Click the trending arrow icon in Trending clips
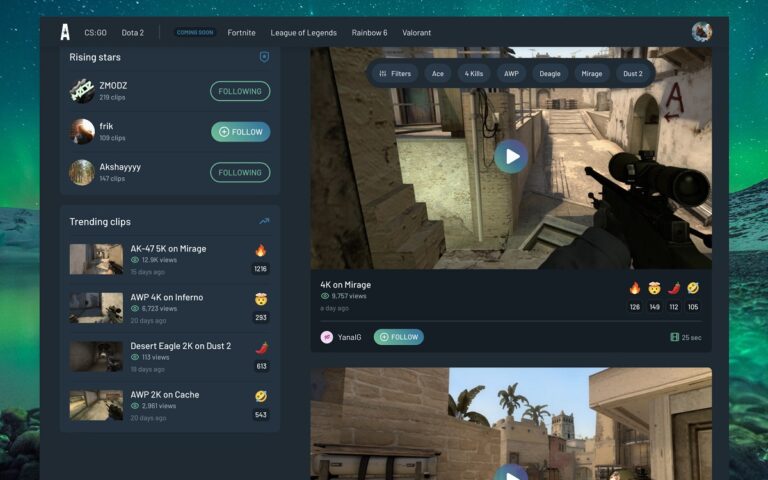Viewport: 768px width, 480px height. [264, 221]
